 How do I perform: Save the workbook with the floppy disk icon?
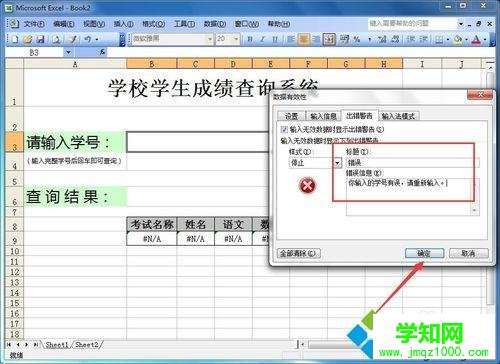40,40
